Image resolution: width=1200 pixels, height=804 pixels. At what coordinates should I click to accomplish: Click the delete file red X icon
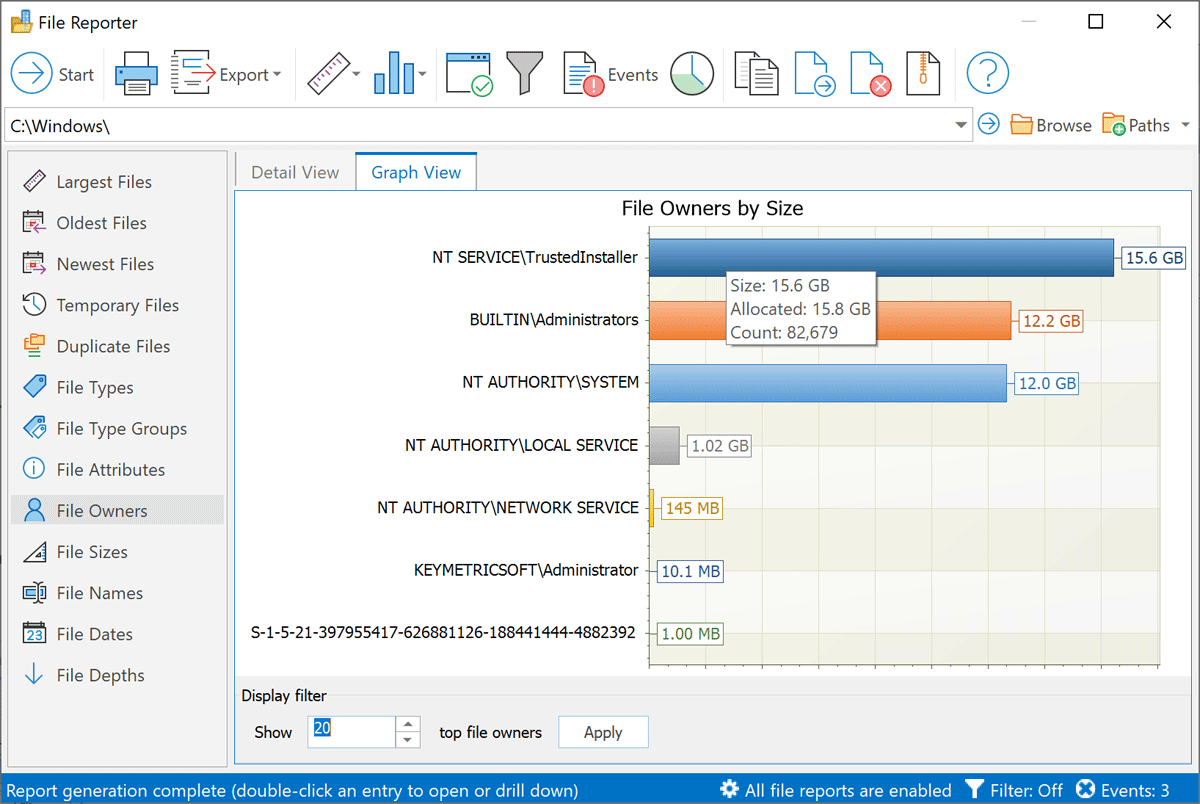pyautogui.click(x=870, y=75)
